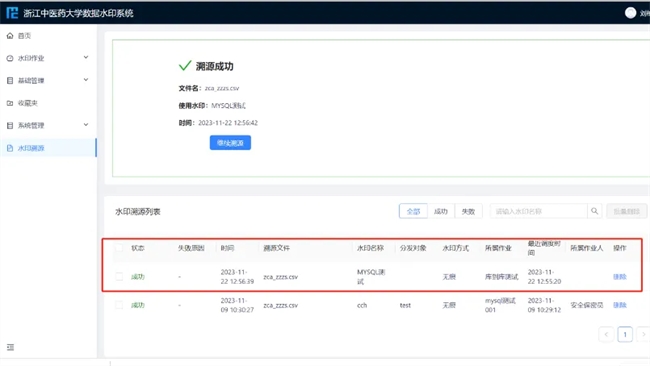Click the 基础管理 sidebar icon
The height and width of the screenshot is (366, 650).
point(10,80)
